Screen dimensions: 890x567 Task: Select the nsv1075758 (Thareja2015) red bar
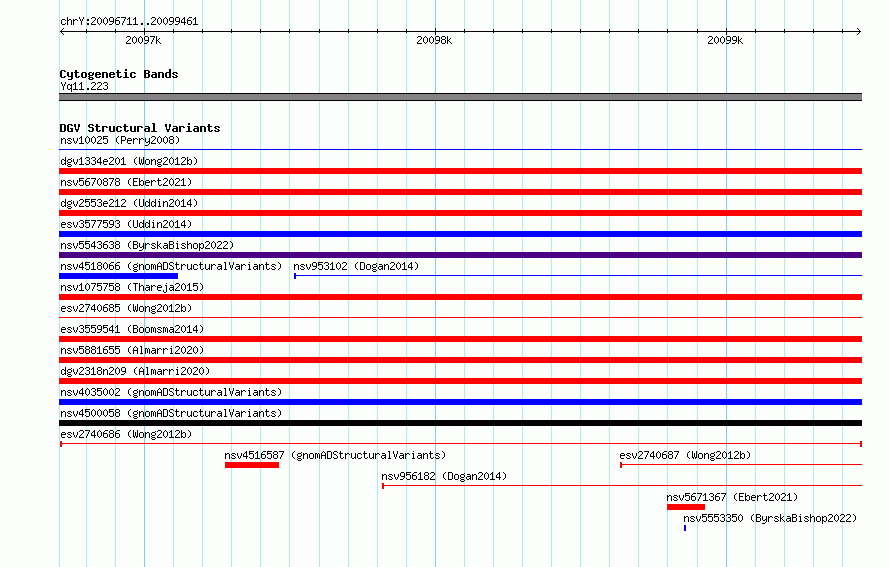pyautogui.click(x=460, y=297)
